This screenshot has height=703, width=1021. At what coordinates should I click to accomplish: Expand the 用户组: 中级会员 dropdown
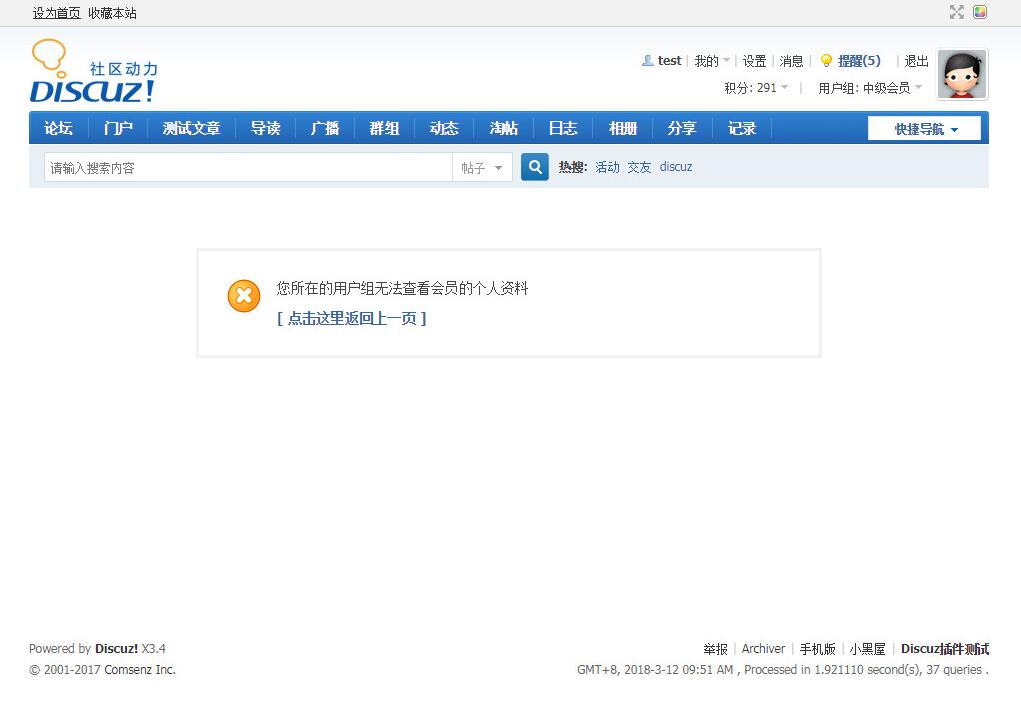tap(870, 88)
